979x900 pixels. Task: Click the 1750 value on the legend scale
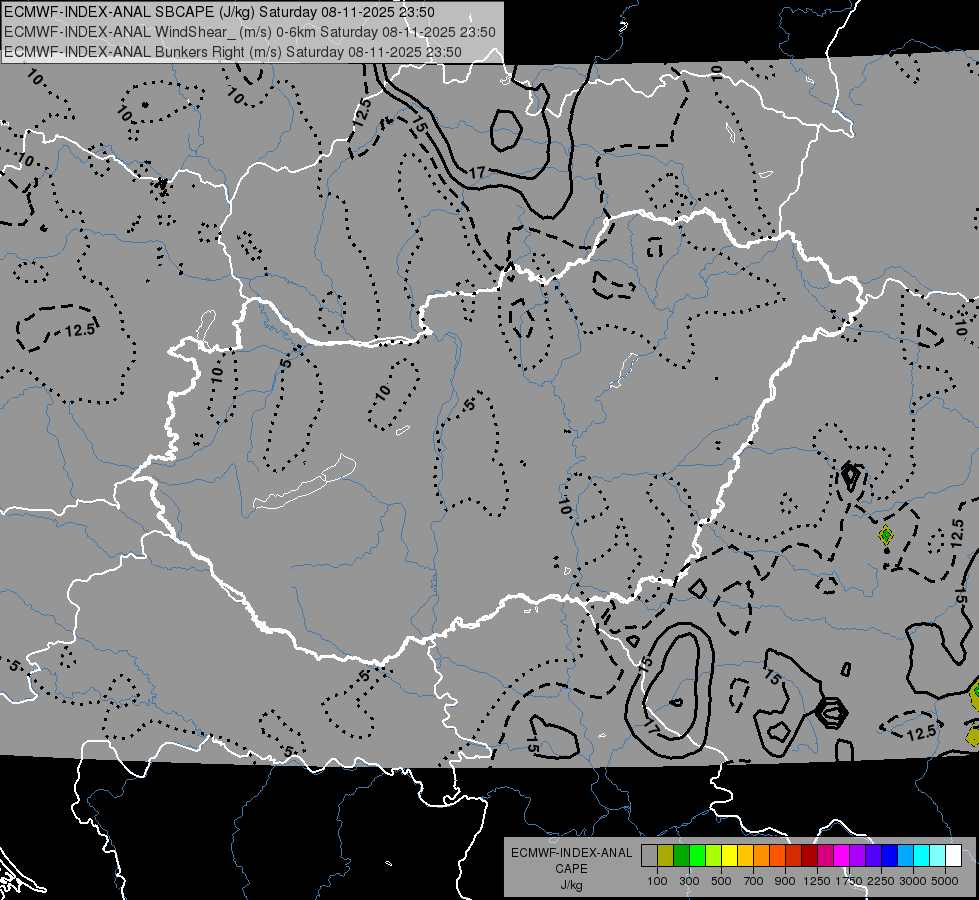pos(849,881)
